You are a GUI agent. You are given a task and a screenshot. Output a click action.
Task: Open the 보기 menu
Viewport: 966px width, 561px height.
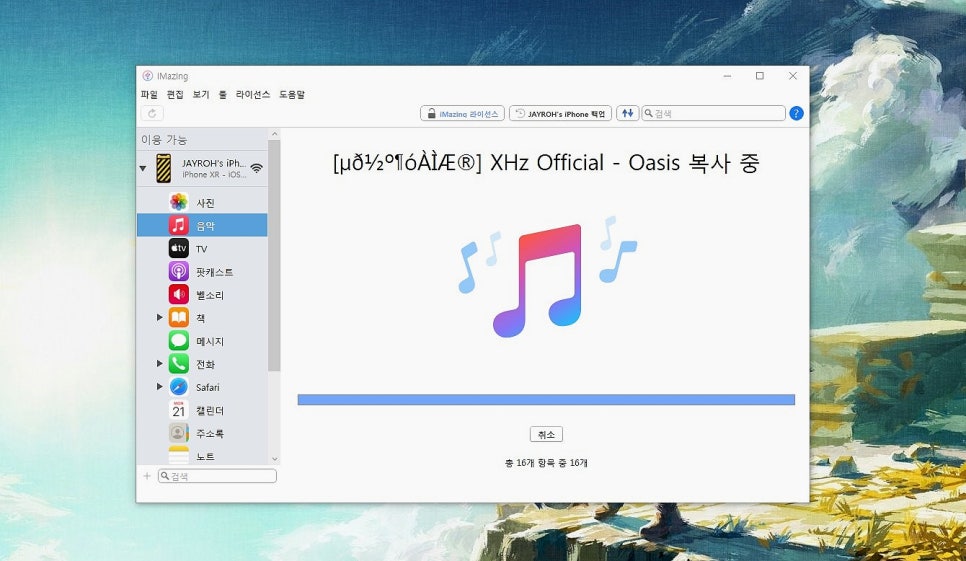(x=201, y=94)
